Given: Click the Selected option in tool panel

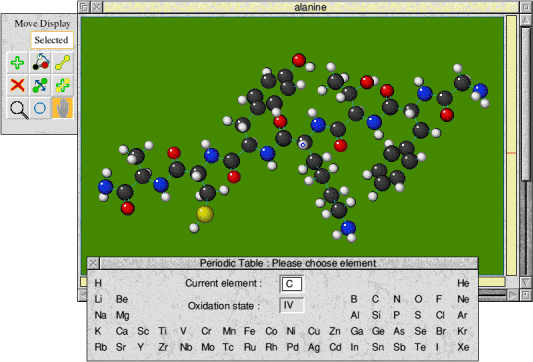Looking at the screenshot, I should tap(52, 40).
